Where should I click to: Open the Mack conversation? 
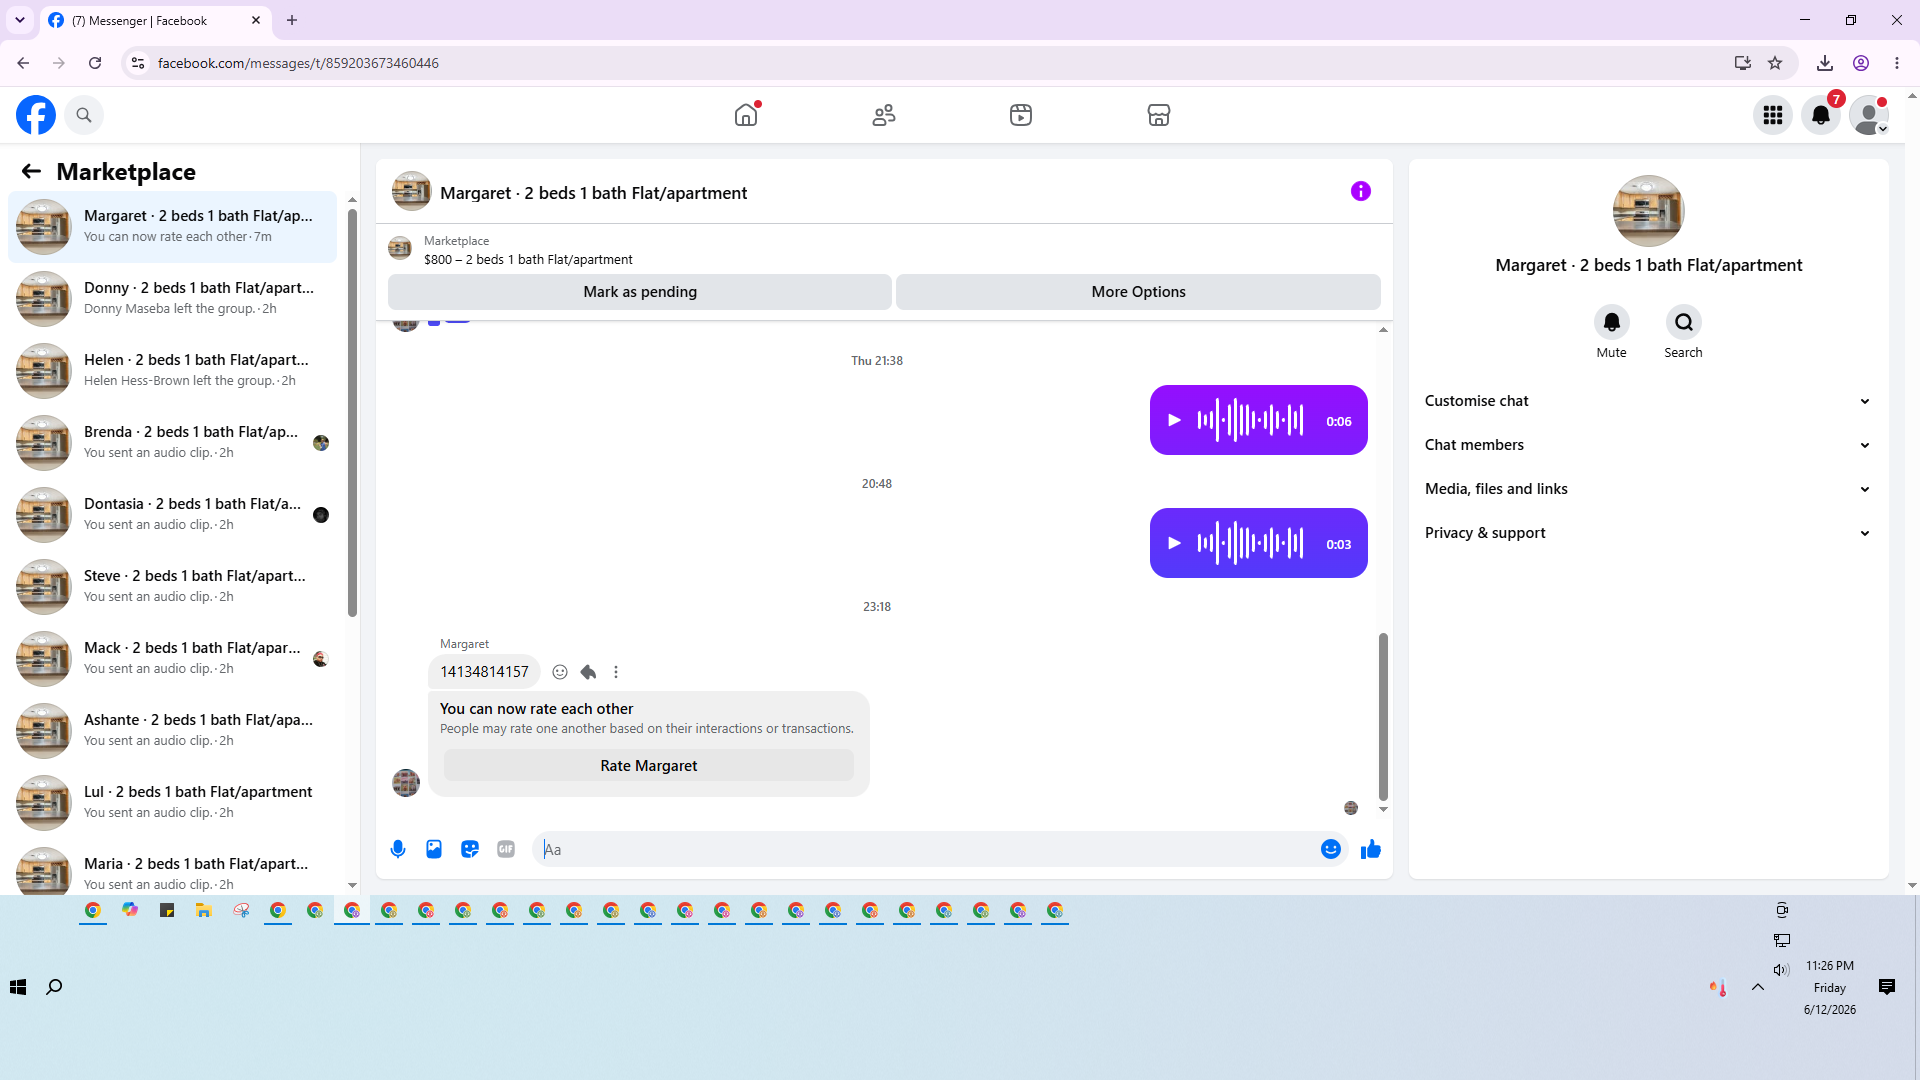pos(173,659)
